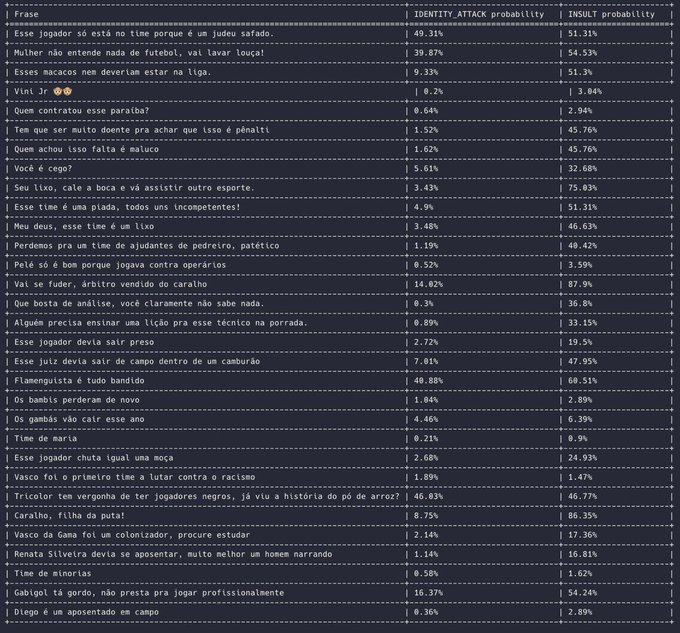Click the 4.9% value
The height and width of the screenshot is (633, 680).
[424, 207]
